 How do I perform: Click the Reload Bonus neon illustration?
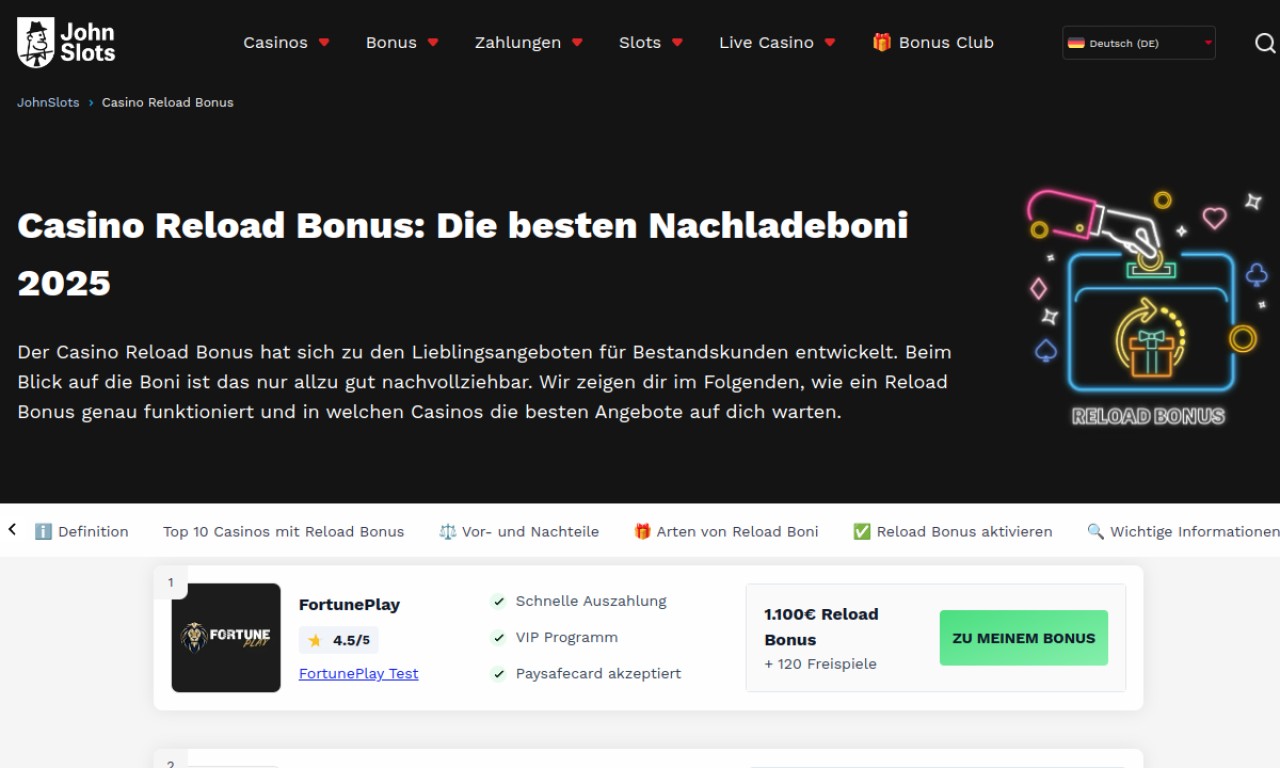(1148, 307)
